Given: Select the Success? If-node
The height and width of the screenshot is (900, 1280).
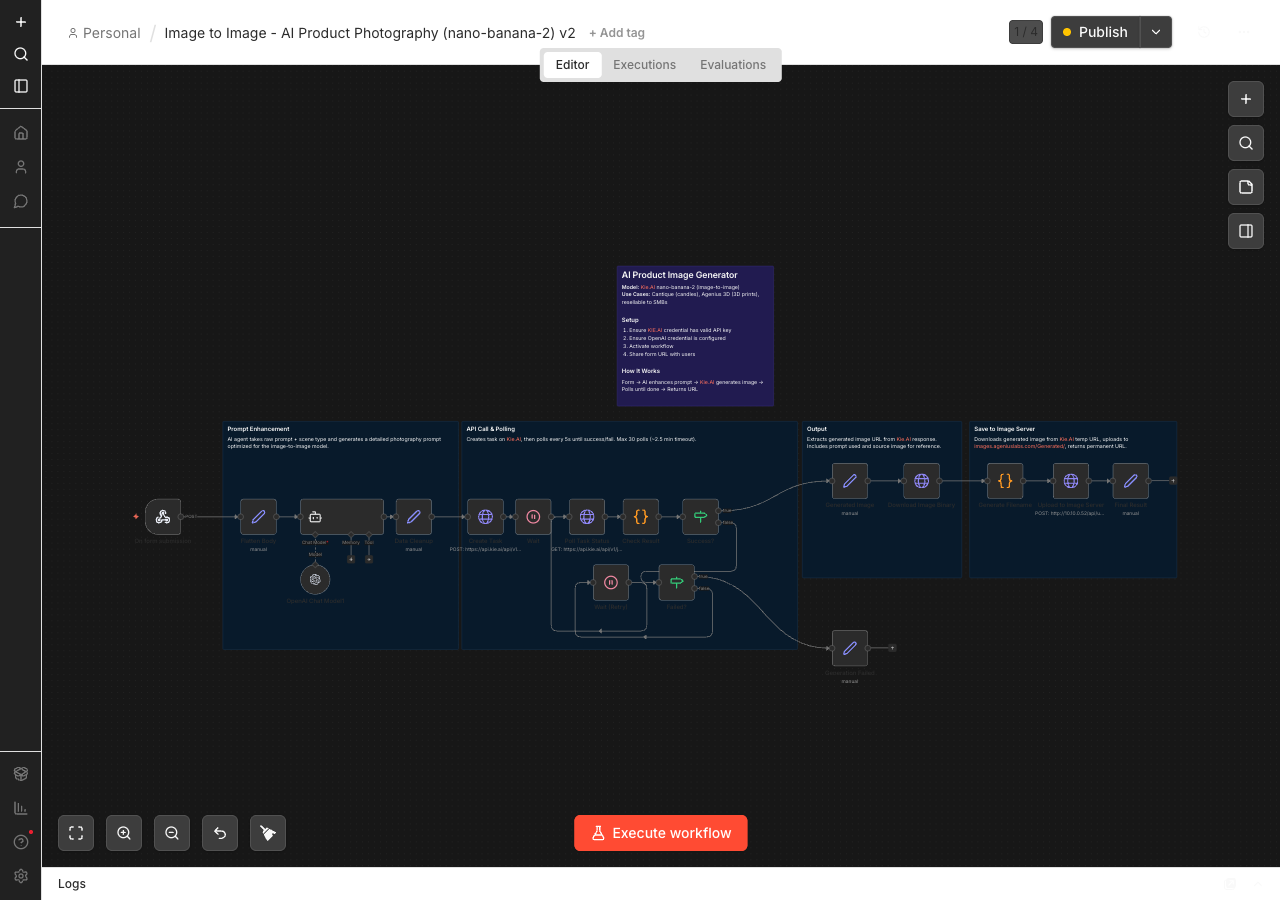Looking at the screenshot, I should click(x=700, y=517).
